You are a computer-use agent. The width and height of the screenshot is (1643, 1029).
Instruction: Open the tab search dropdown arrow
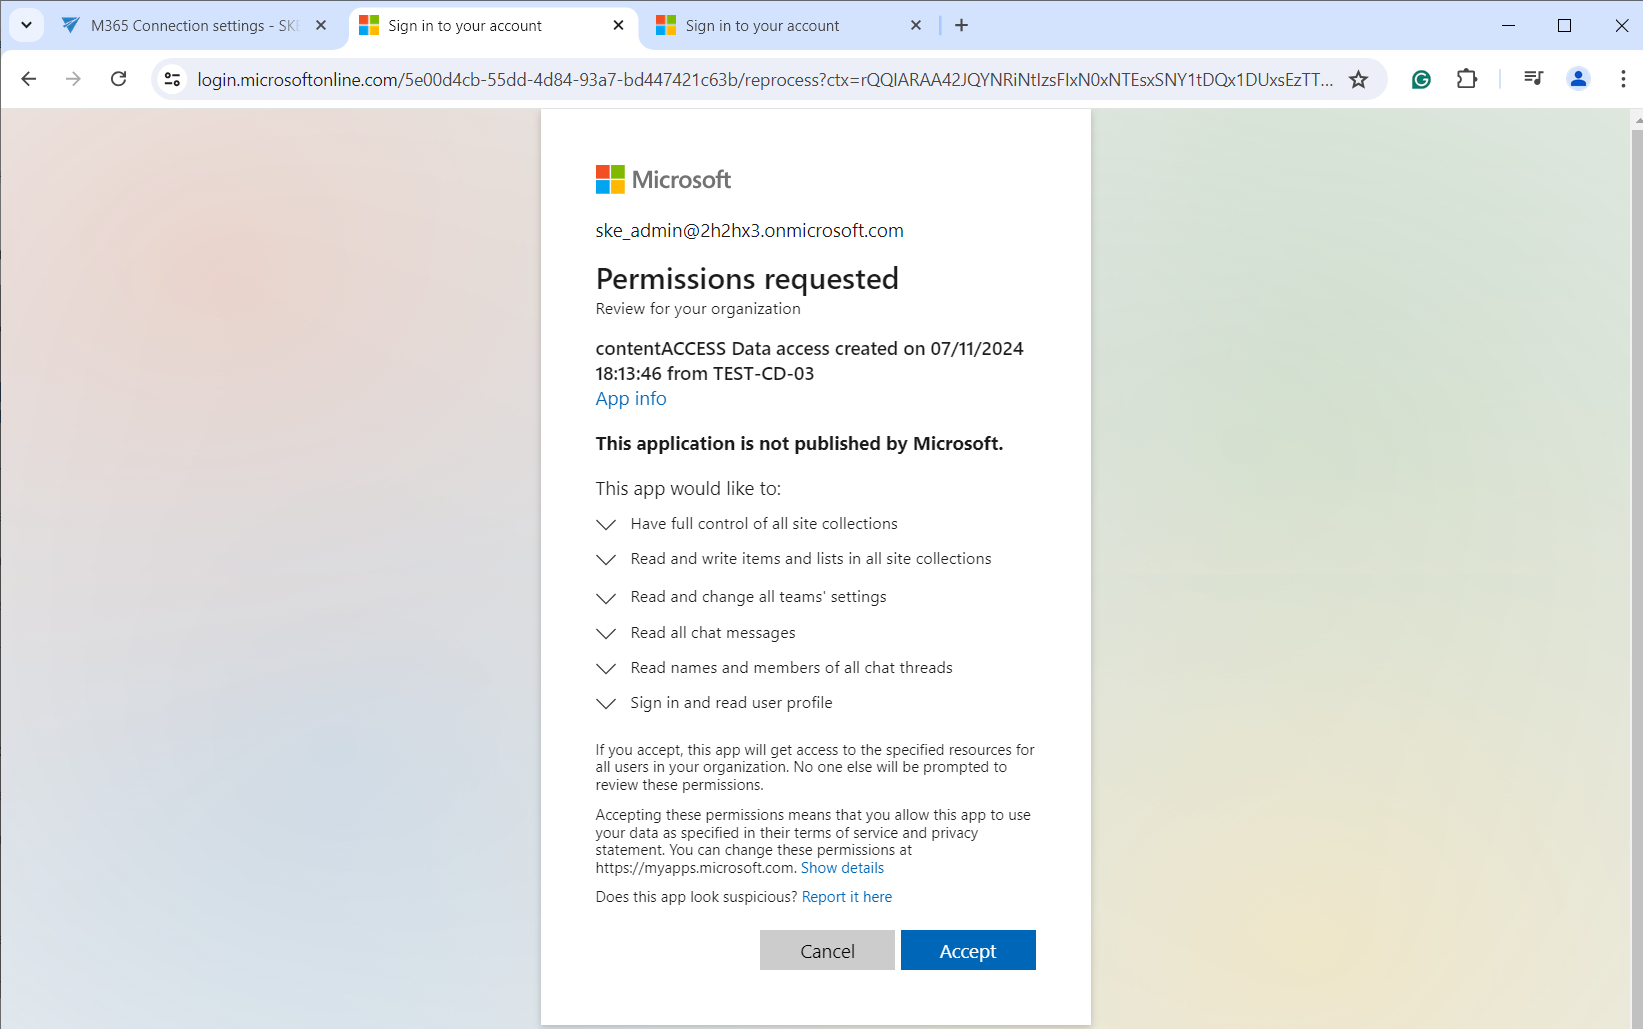(x=26, y=25)
